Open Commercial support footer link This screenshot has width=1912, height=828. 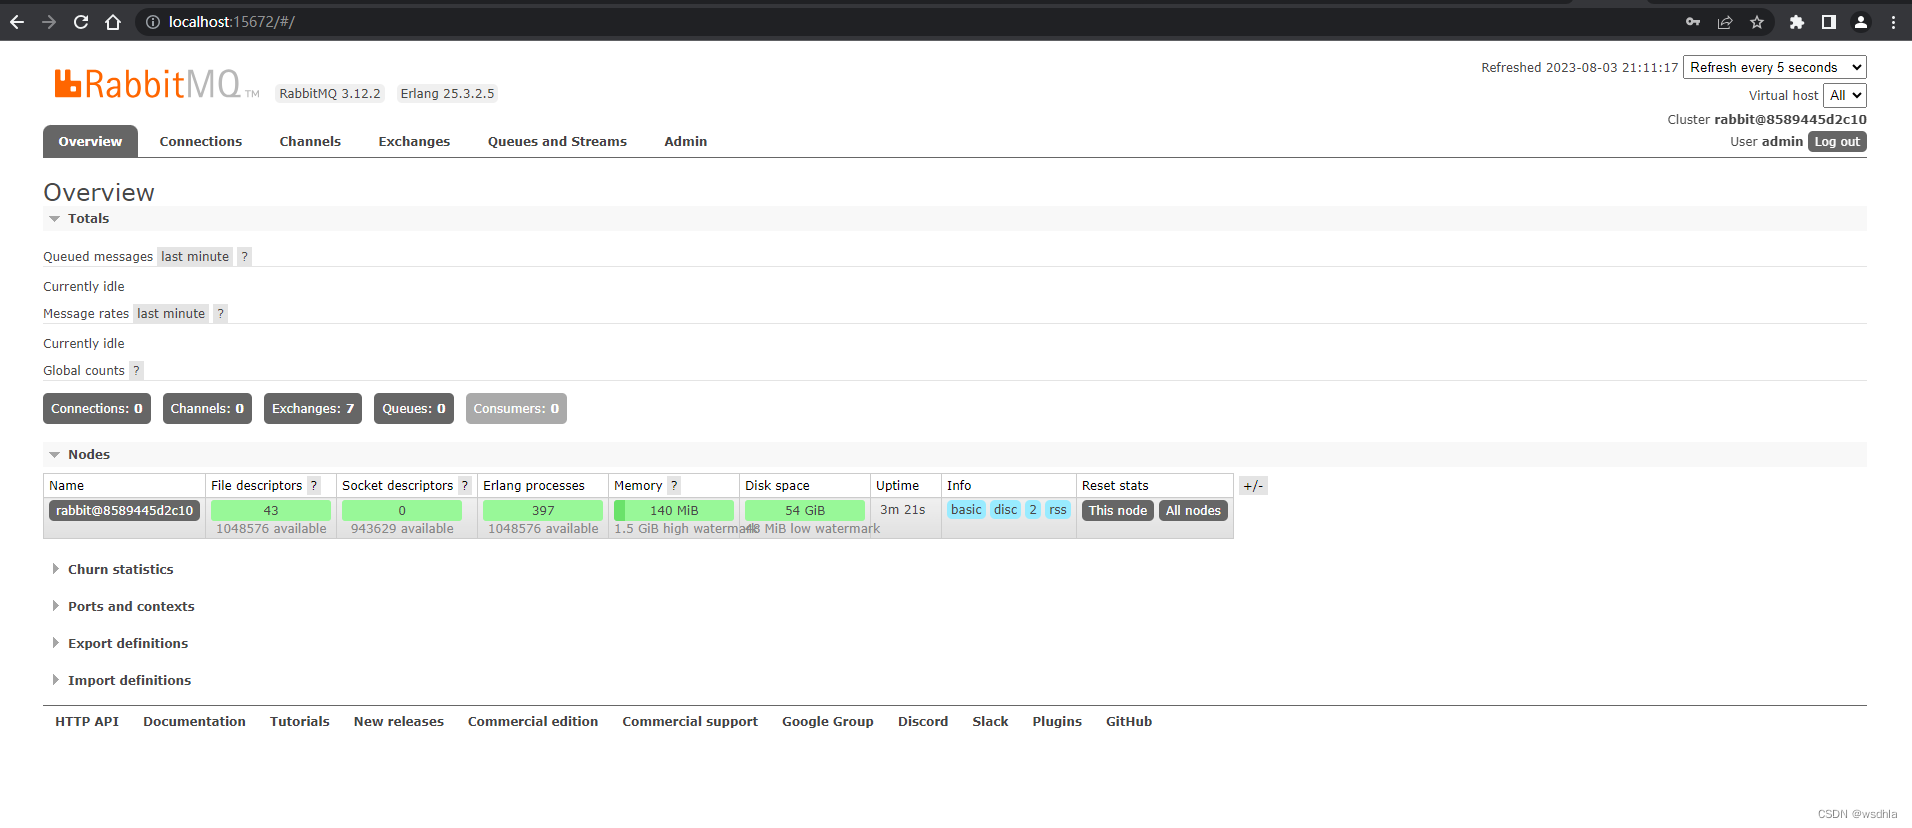click(690, 722)
